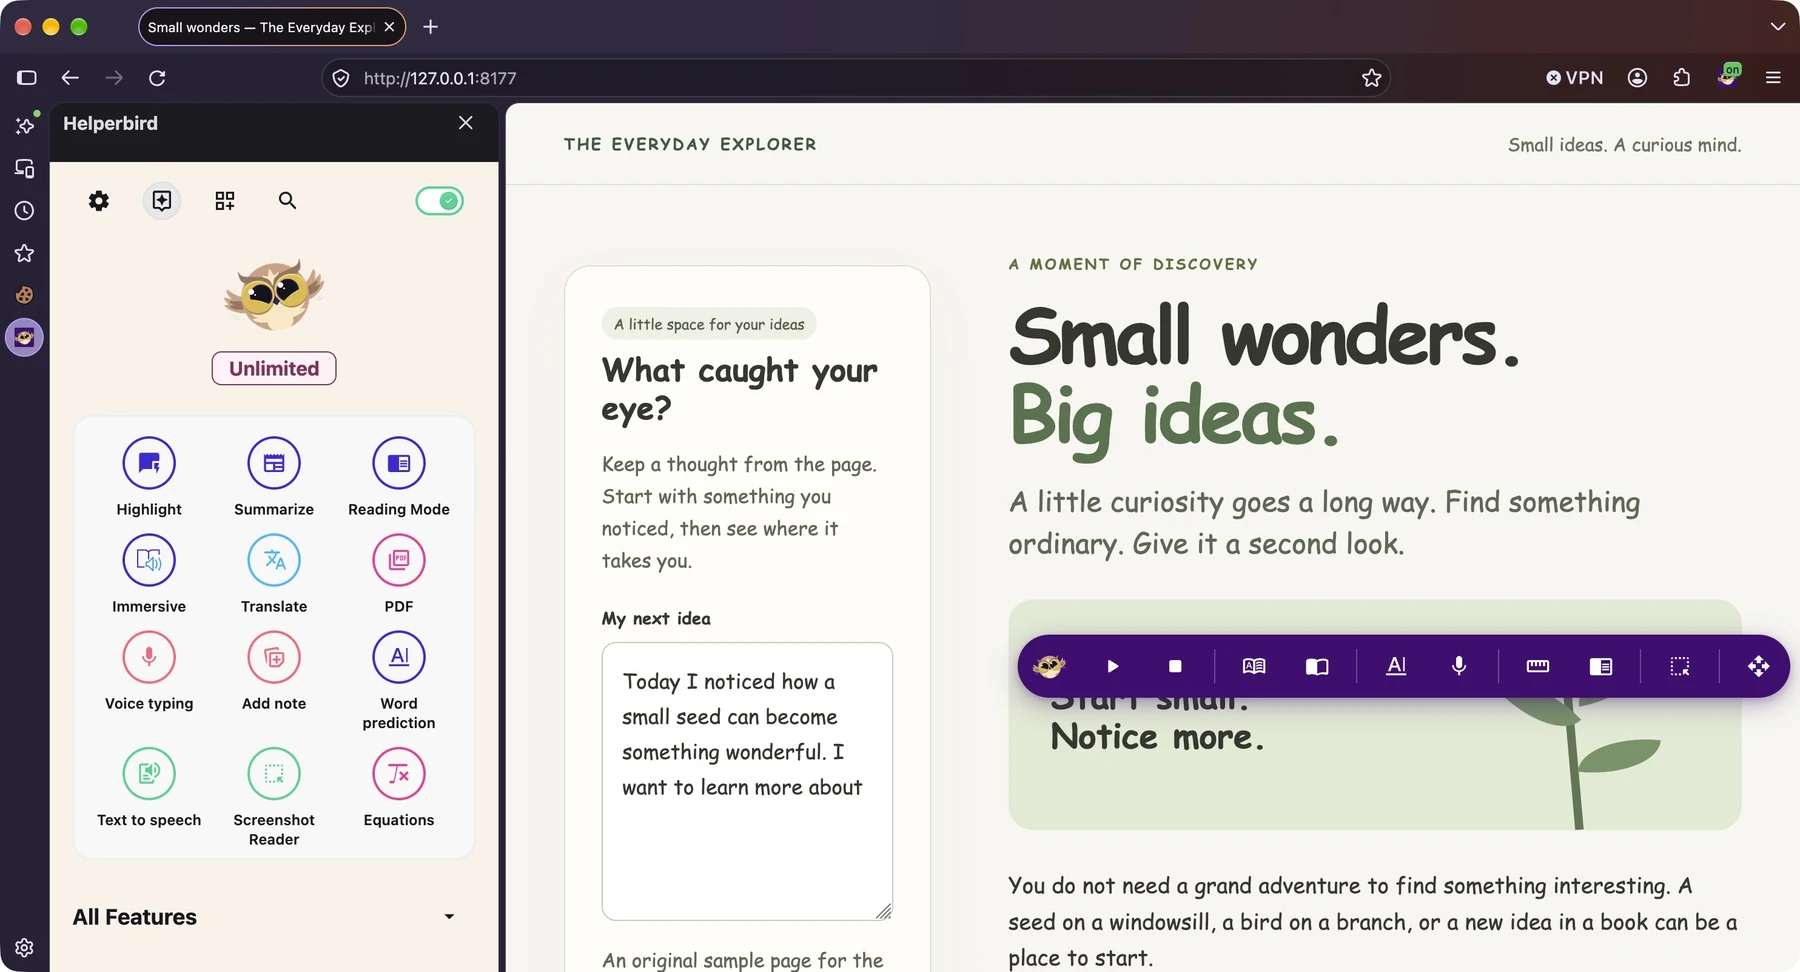Click the owl logo on the floating toolbar
The image size is (1800, 972).
pyautogui.click(x=1049, y=666)
